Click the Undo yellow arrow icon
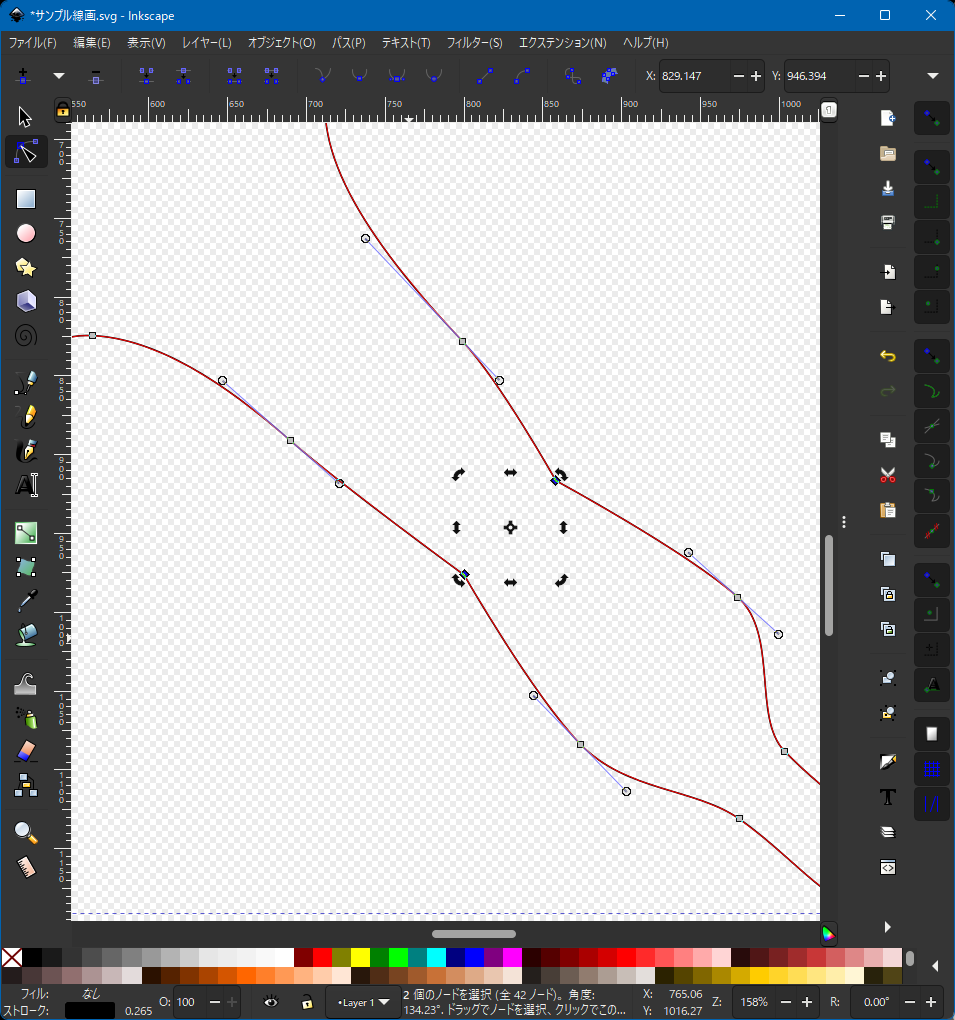Image resolution: width=955 pixels, height=1020 pixels. (888, 356)
